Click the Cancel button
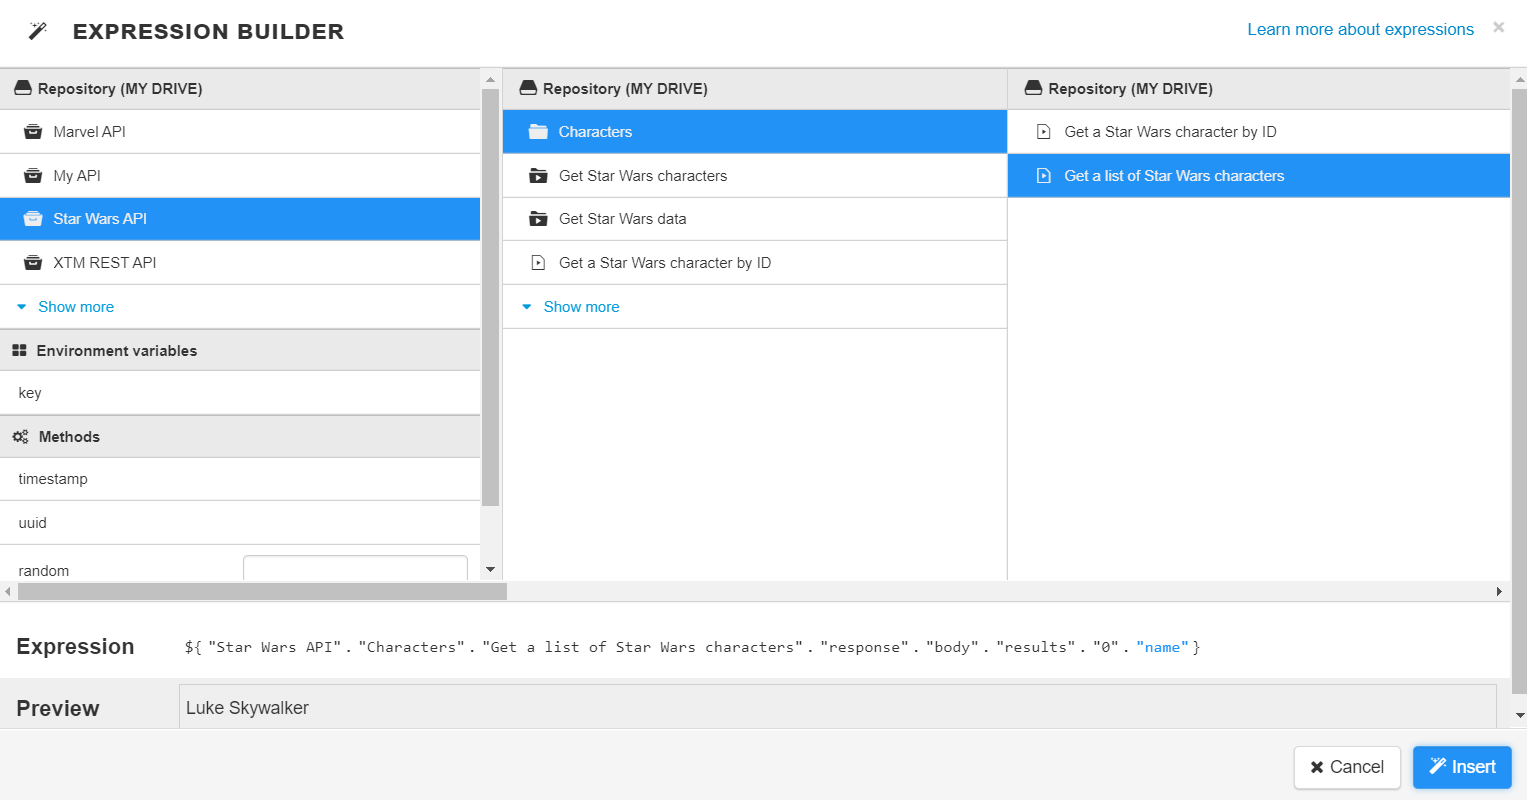Viewport: 1527px width, 800px height. (x=1347, y=767)
